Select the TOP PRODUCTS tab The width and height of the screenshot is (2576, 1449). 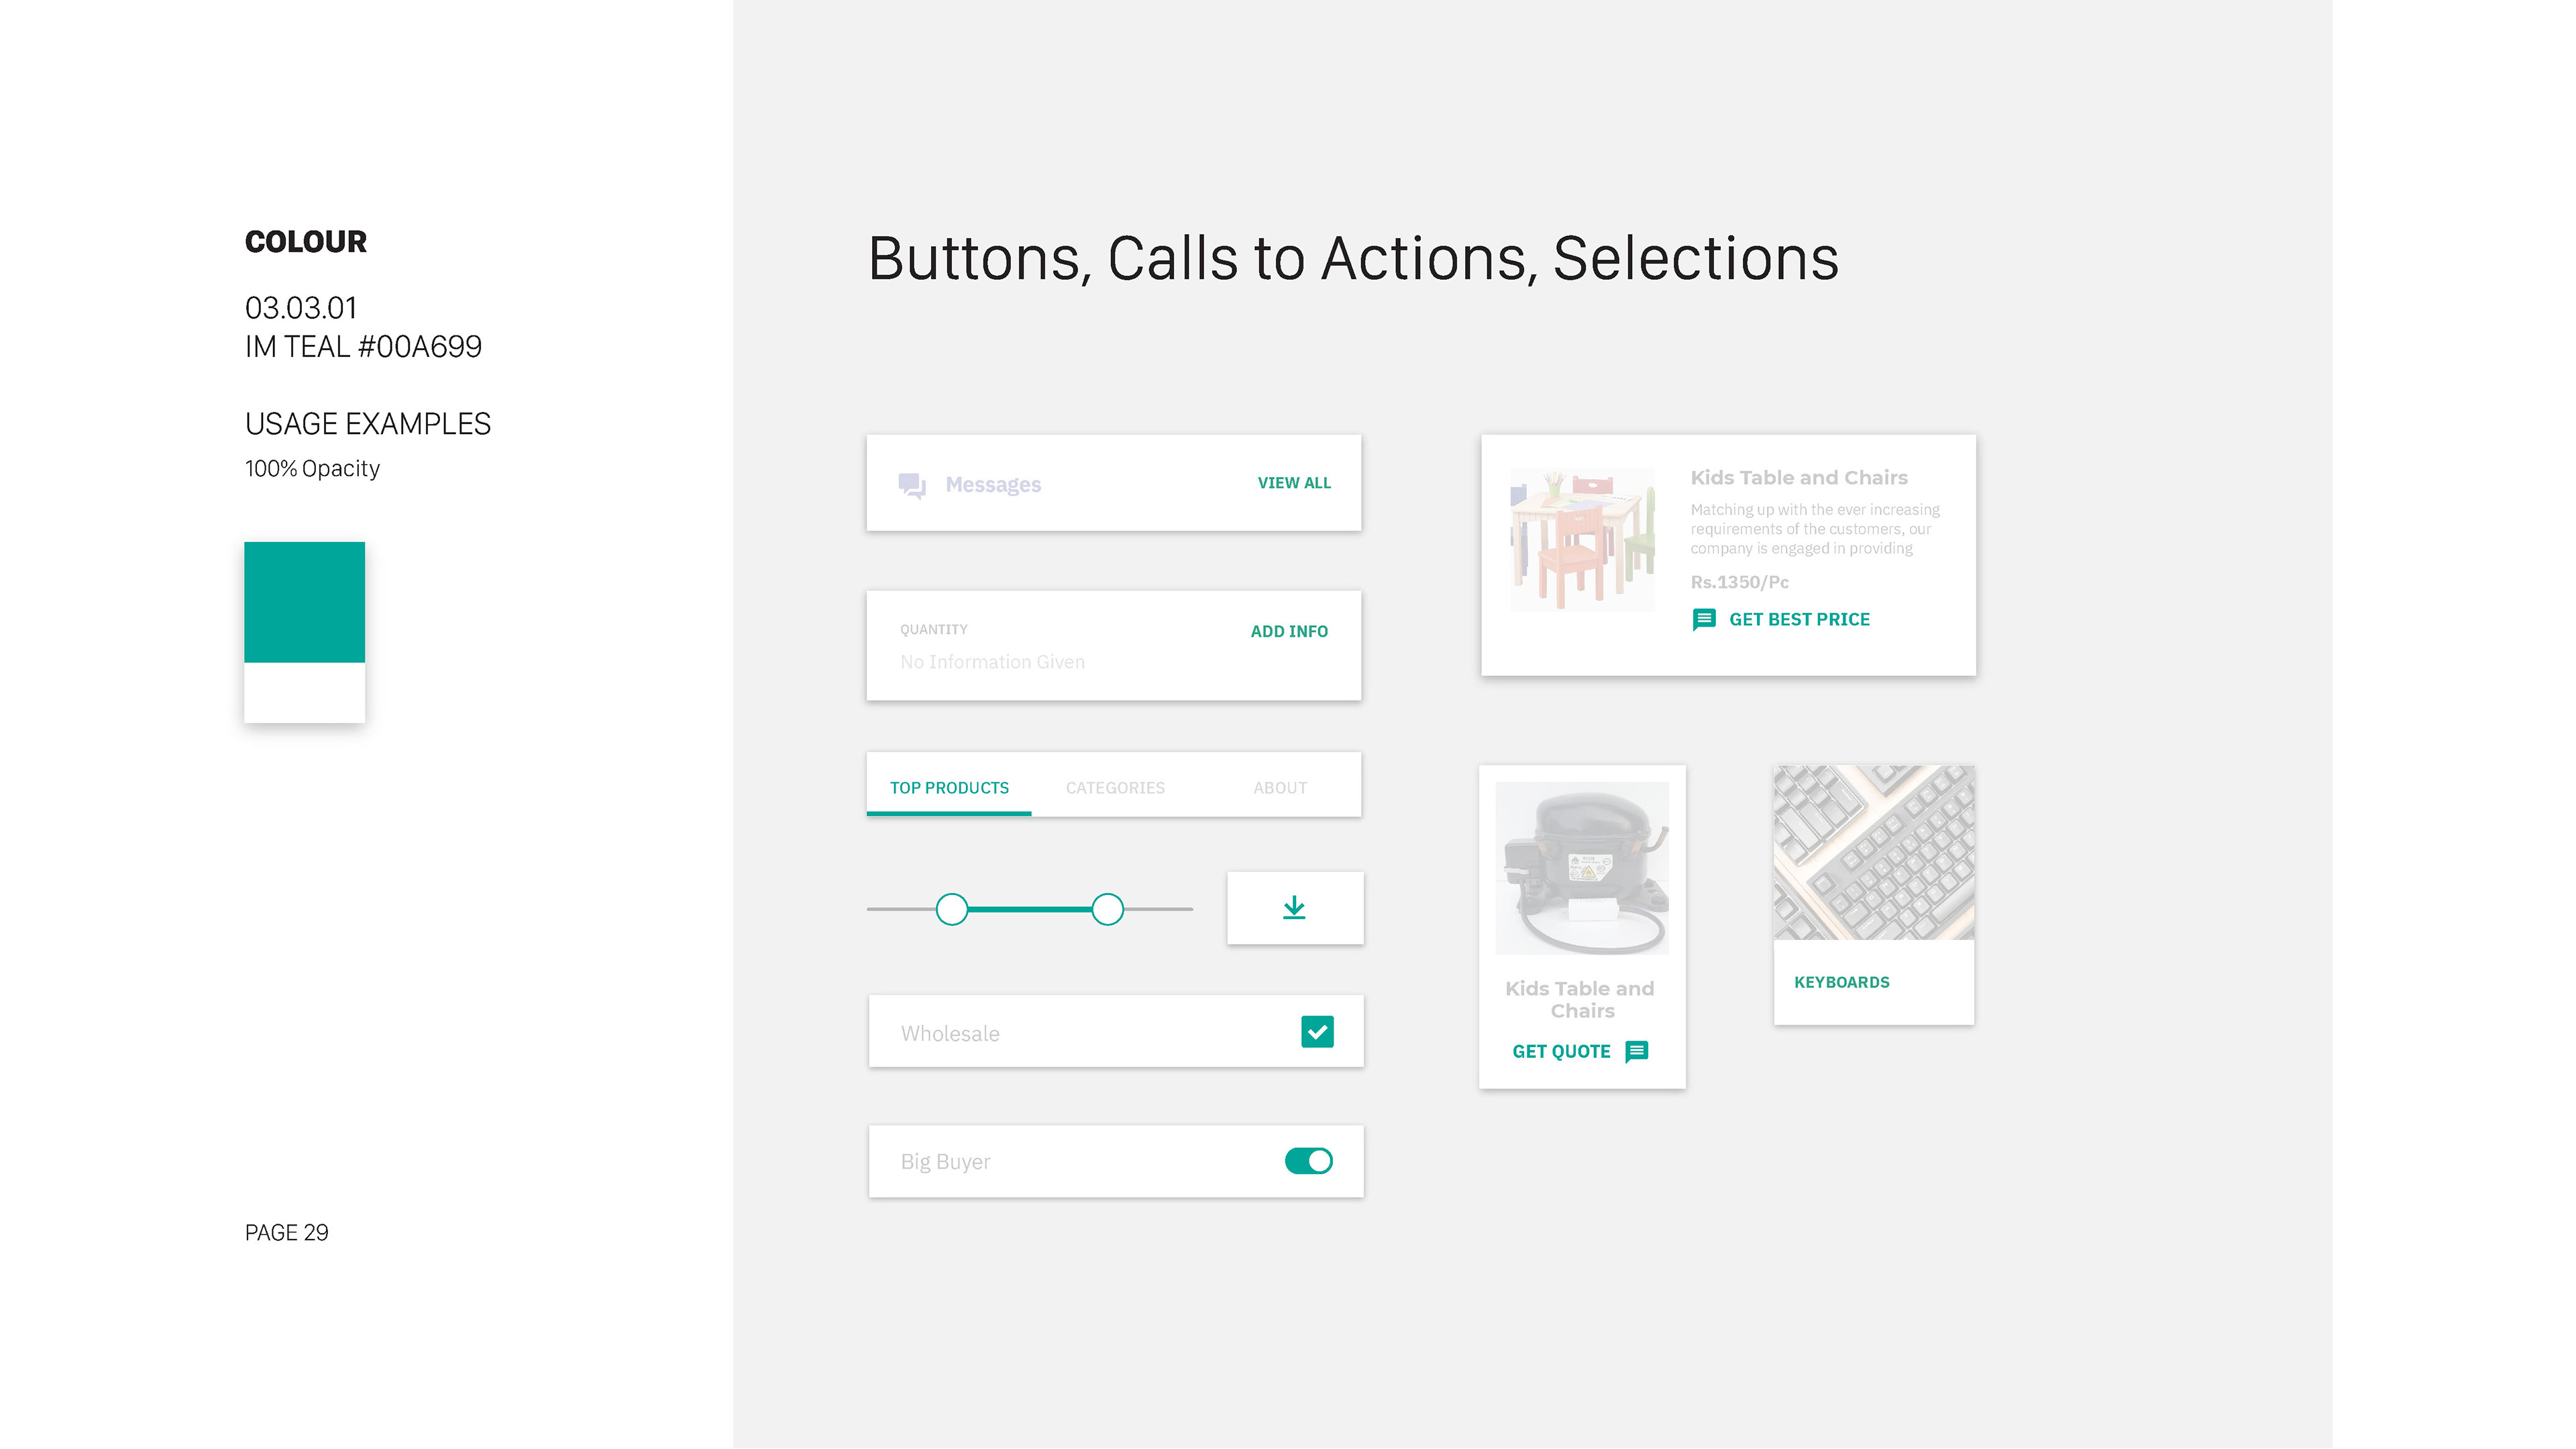pos(949,787)
